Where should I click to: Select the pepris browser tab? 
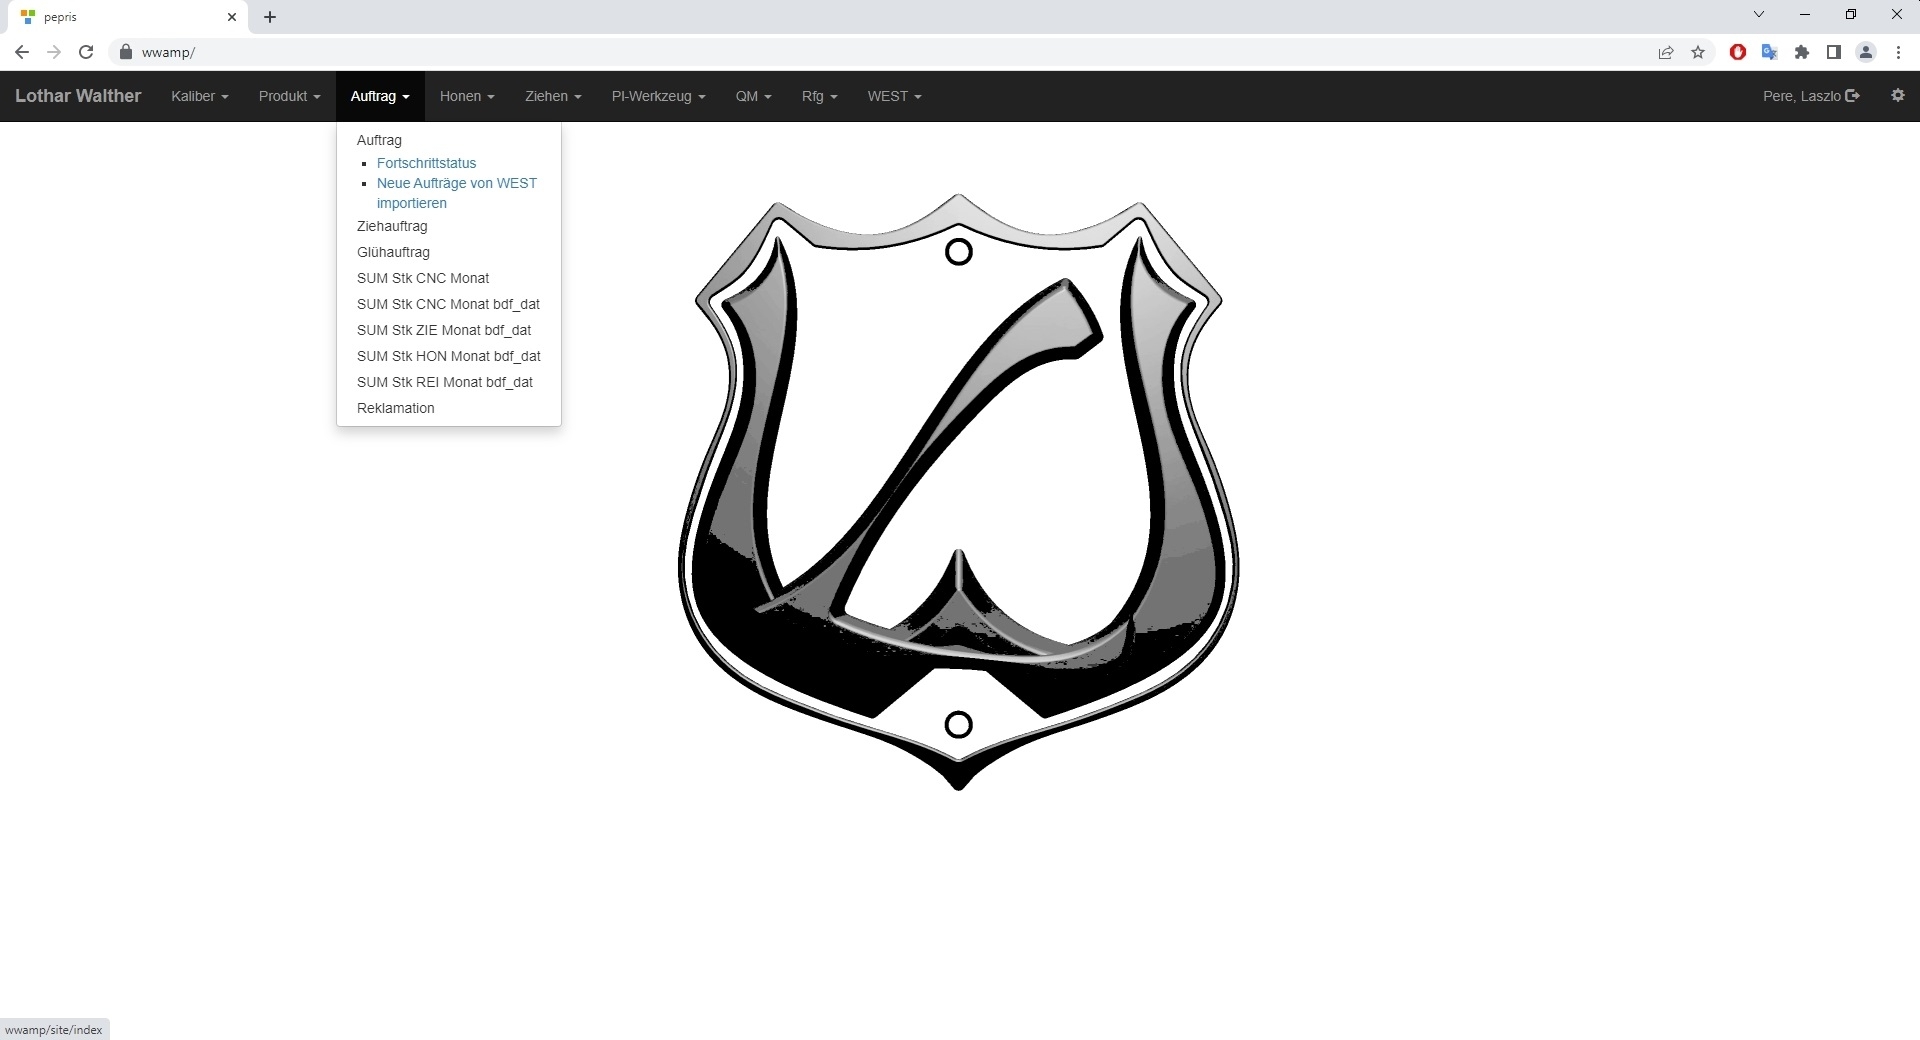tap(128, 17)
